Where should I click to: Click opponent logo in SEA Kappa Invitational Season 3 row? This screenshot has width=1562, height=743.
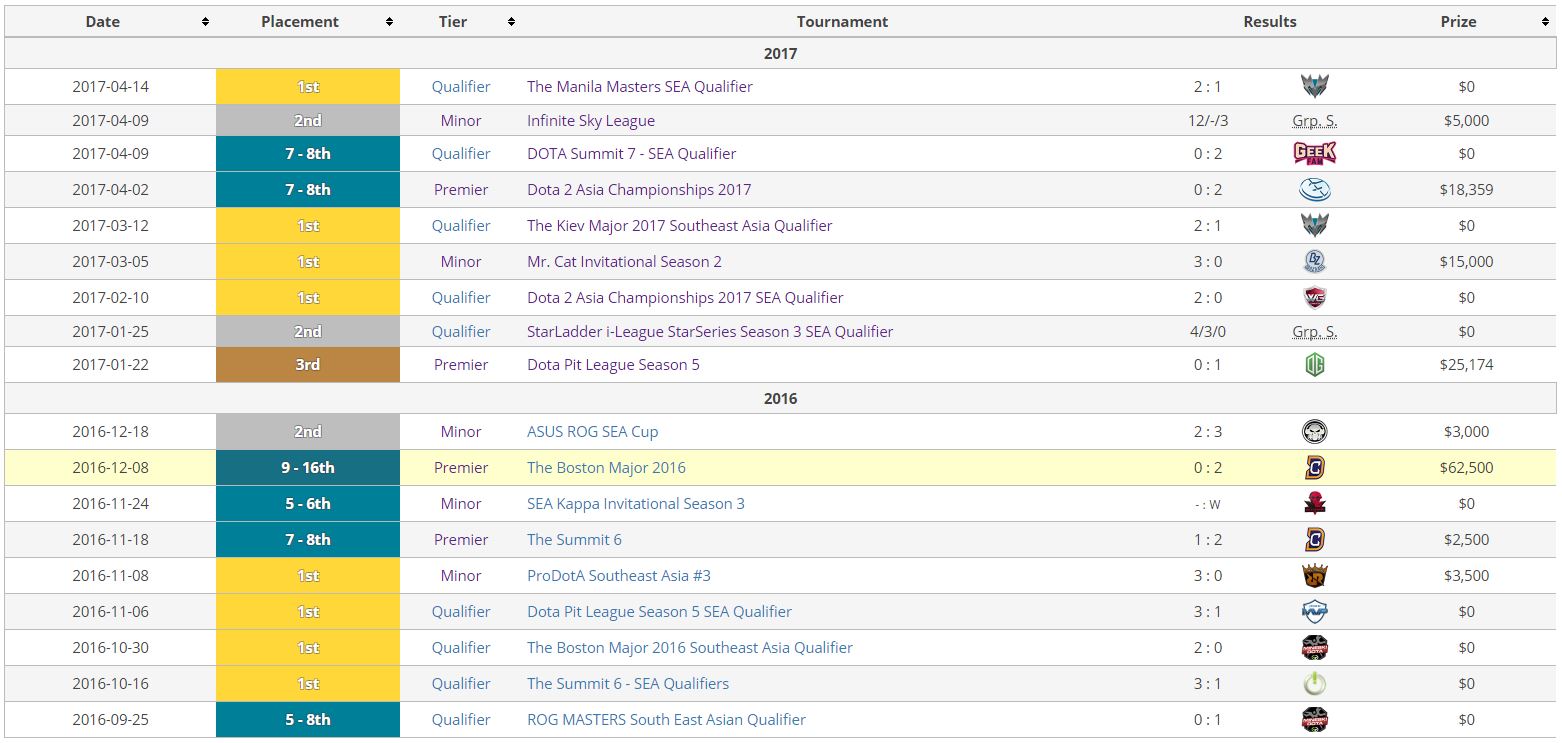point(1314,504)
